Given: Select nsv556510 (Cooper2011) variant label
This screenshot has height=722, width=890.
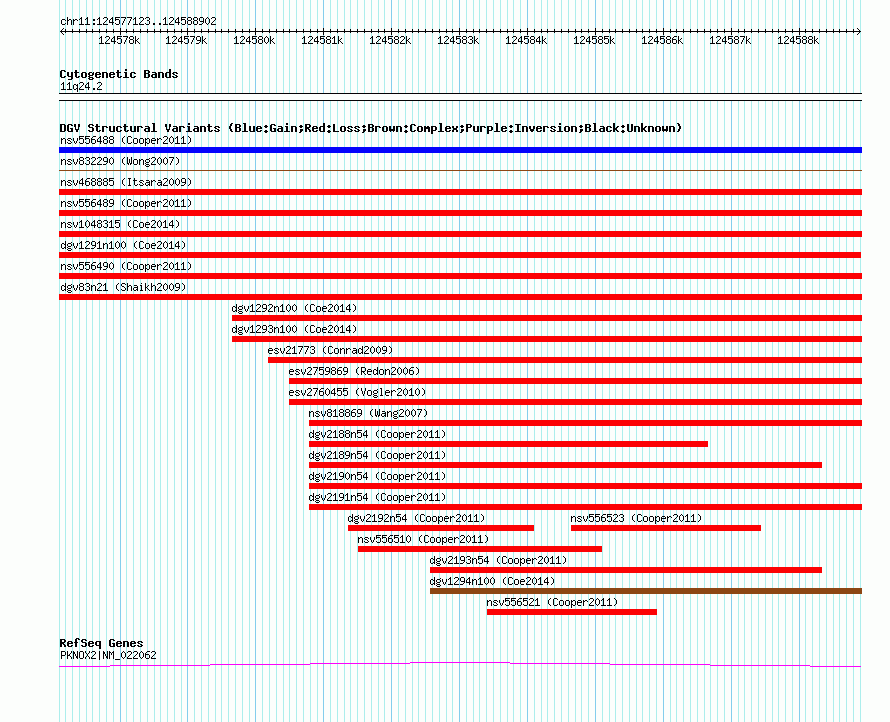Looking at the screenshot, I should (x=423, y=539).
